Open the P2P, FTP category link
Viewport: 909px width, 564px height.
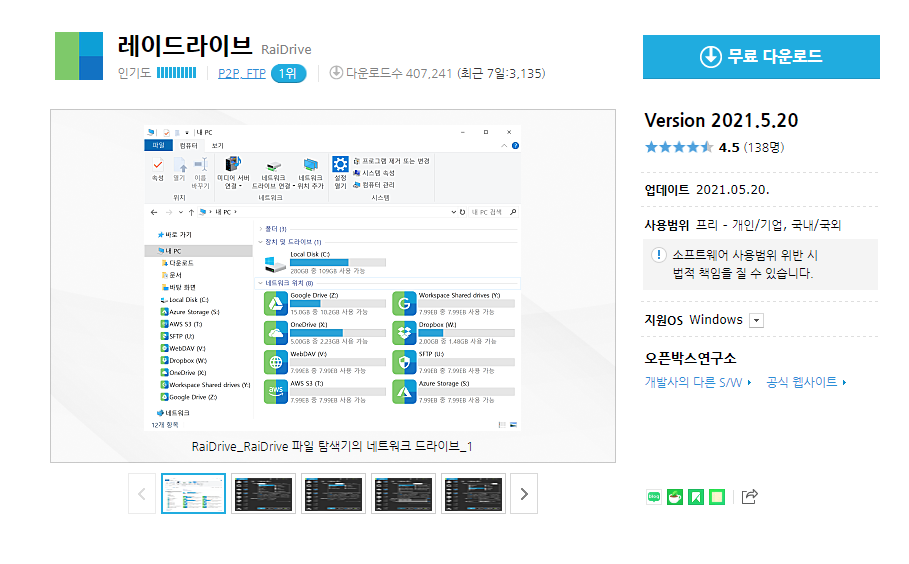pos(242,74)
